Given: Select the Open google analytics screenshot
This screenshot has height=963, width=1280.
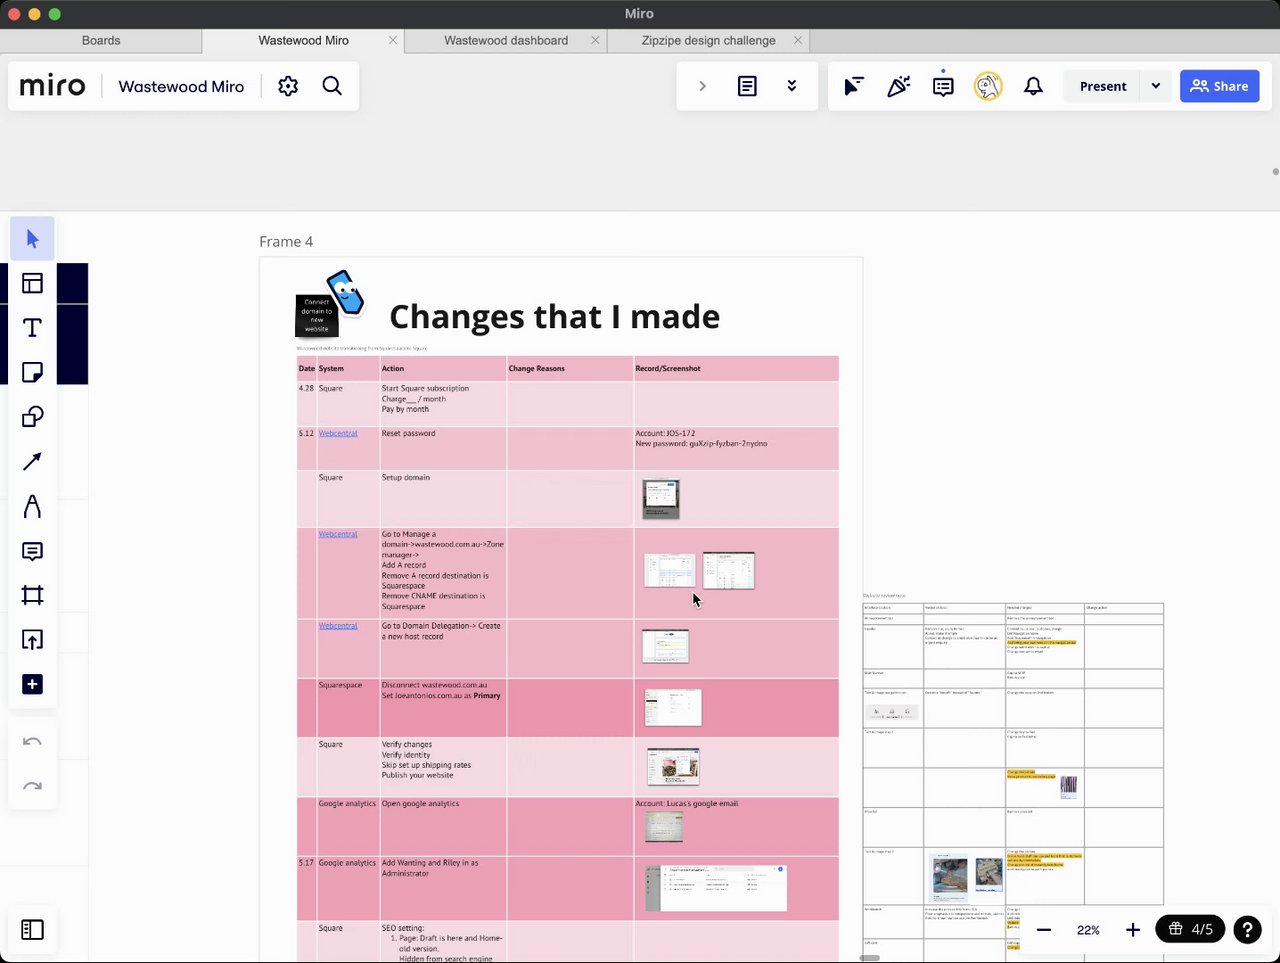Looking at the screenshot, I should [x=664, y=827].
